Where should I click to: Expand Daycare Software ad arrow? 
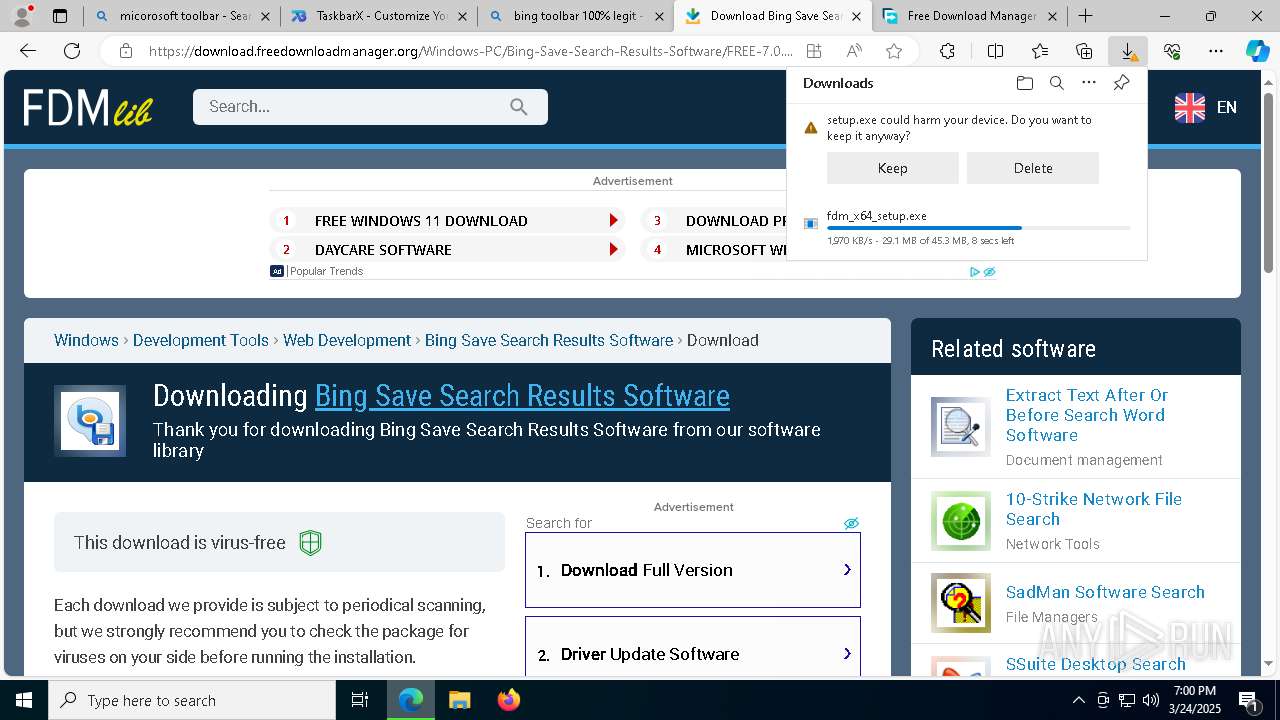[613, 250]
